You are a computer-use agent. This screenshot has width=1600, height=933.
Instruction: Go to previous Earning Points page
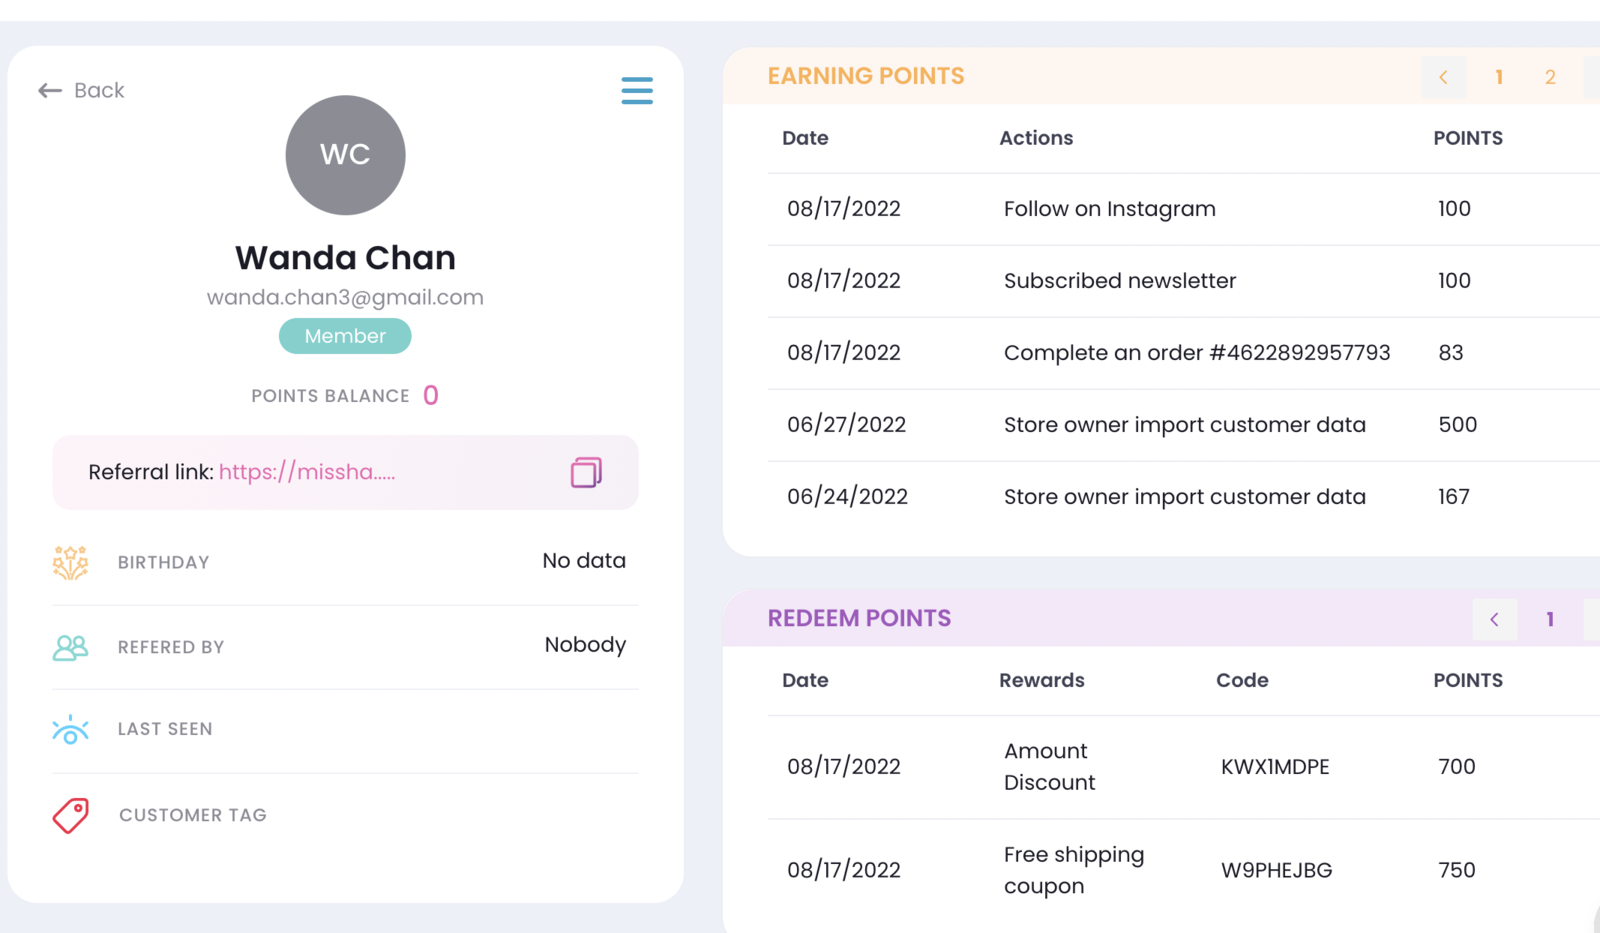pos(1443,77)
